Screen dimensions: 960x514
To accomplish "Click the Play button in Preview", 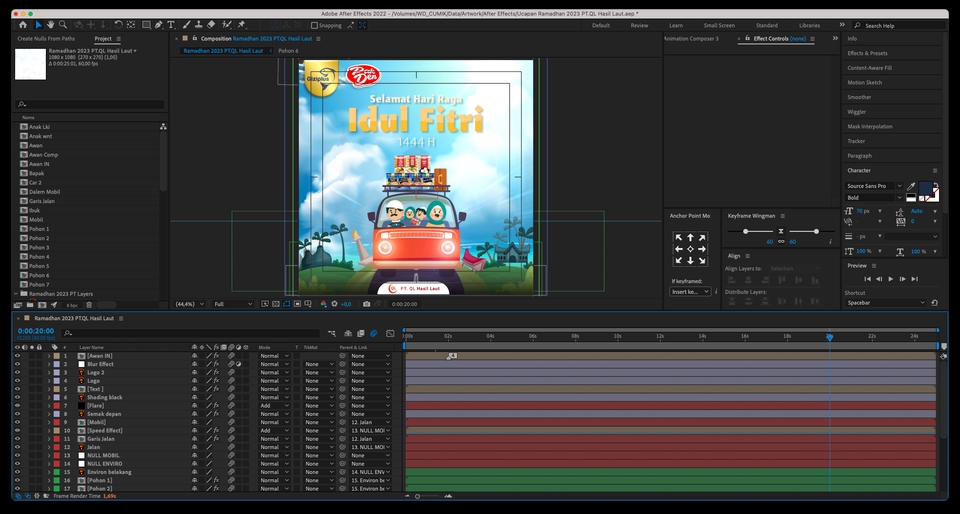I will click(891, 279).
